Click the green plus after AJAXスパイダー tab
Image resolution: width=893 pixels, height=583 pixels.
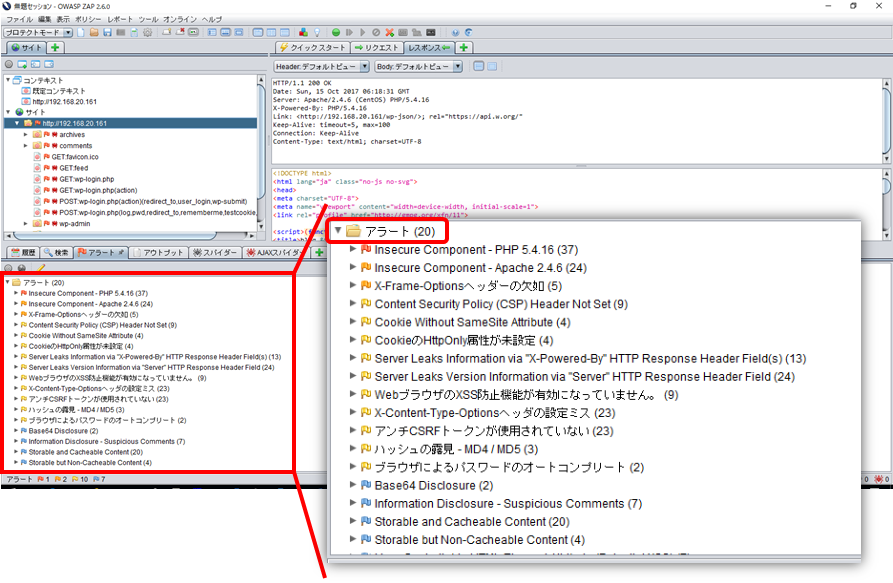click(319, 252)
